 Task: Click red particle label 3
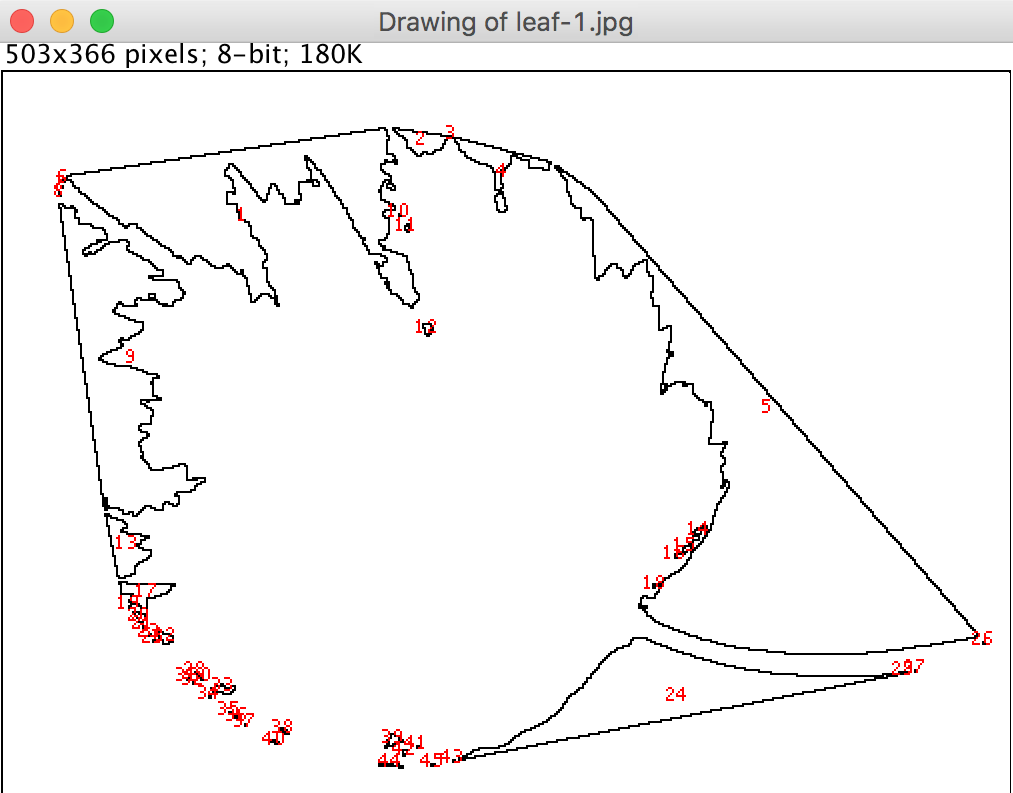coord(450,132)
